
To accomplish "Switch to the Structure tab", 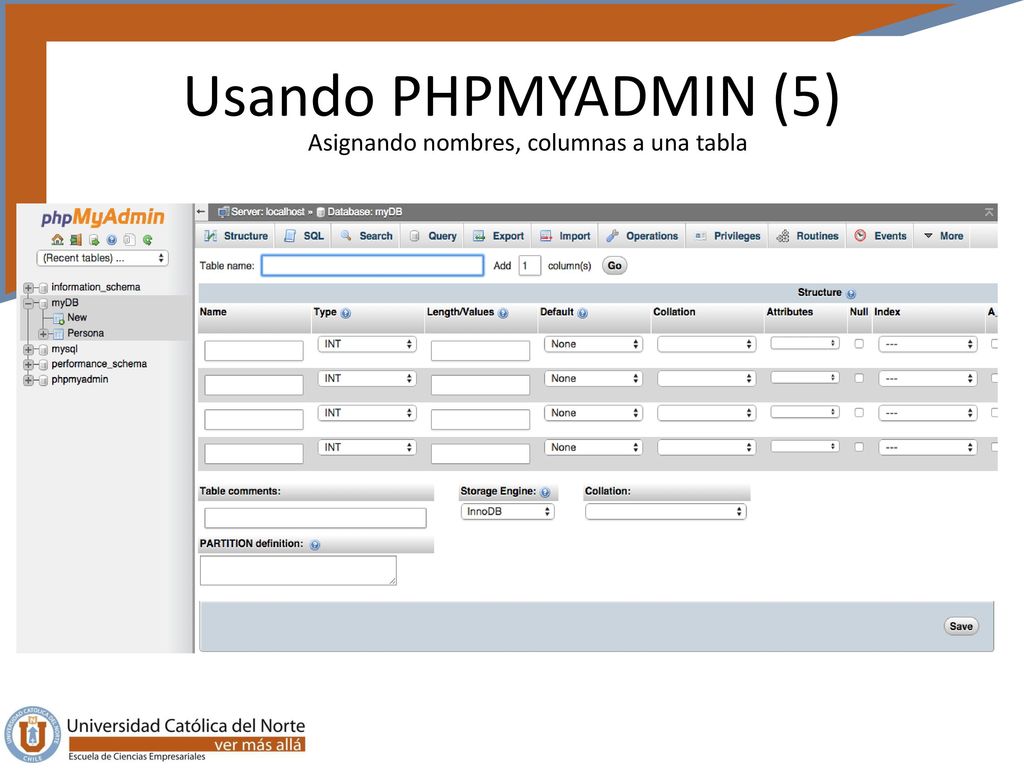I will (236, 236).
